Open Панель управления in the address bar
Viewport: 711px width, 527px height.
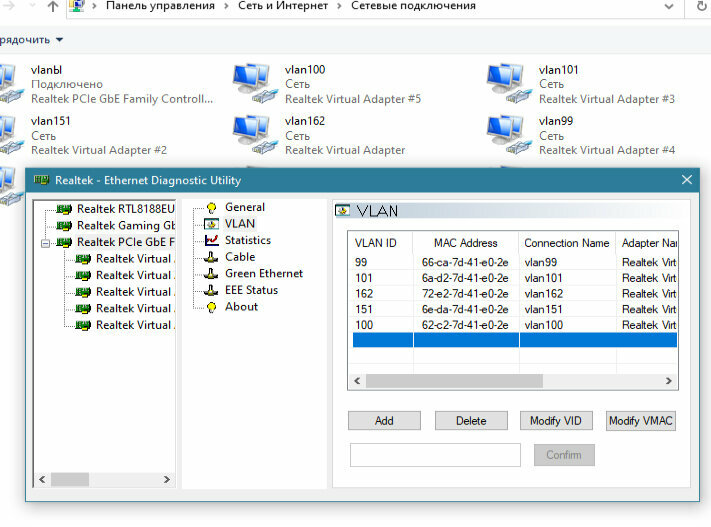point(160,6)
